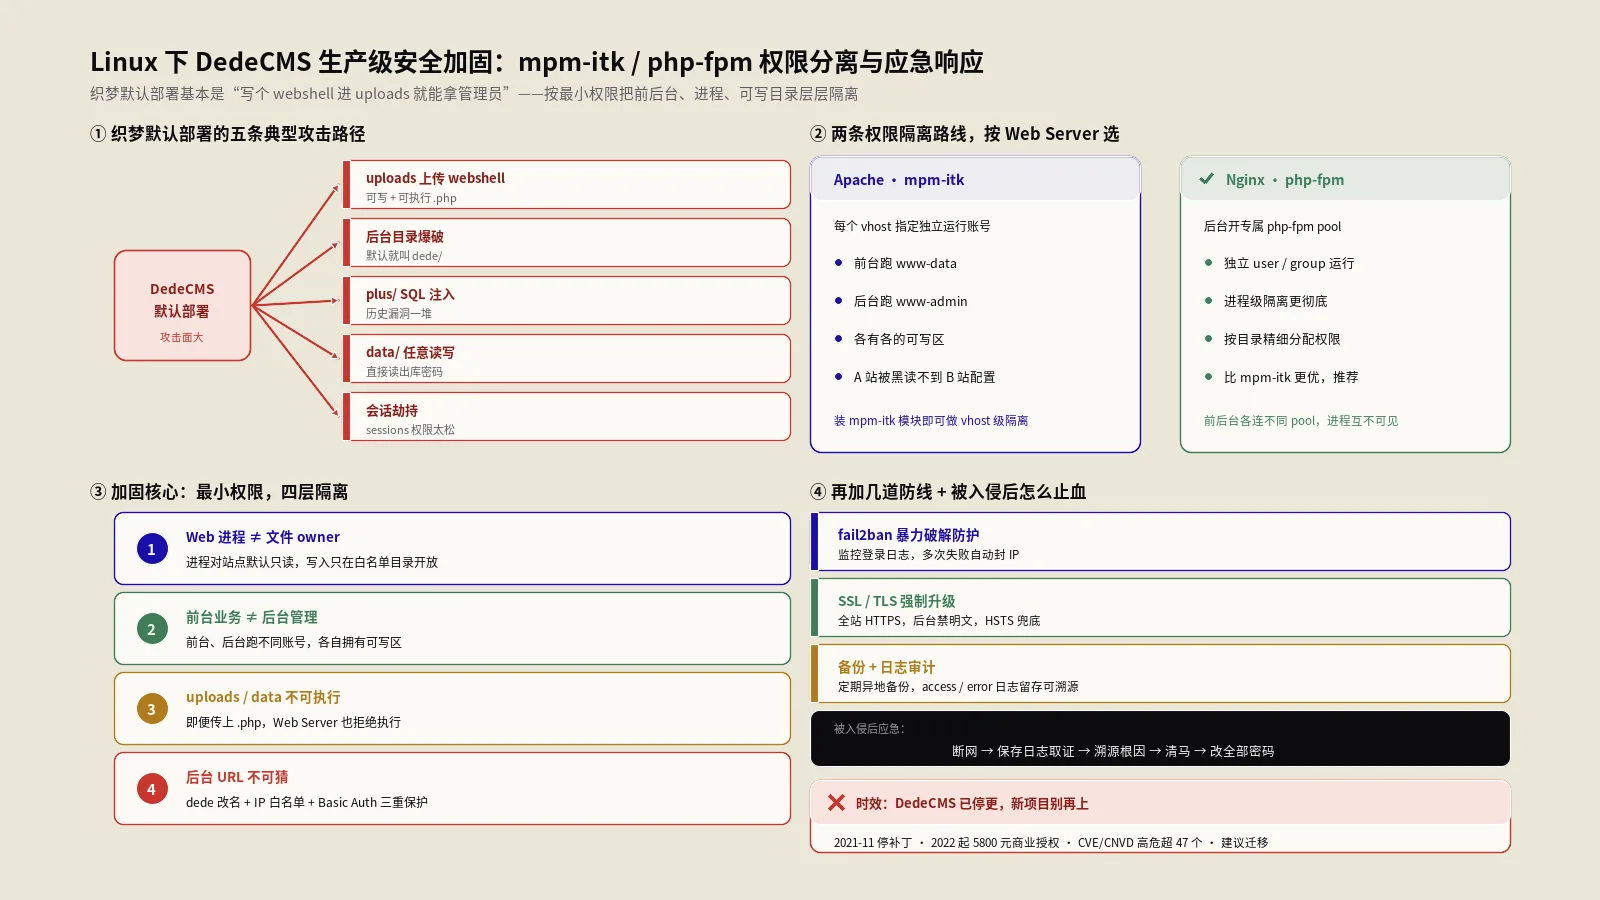The height and width of the screenshot is (900, 1600).
Task: Click the subtitle under the main title
Action: pyautogui.click(x=474, y=94)
